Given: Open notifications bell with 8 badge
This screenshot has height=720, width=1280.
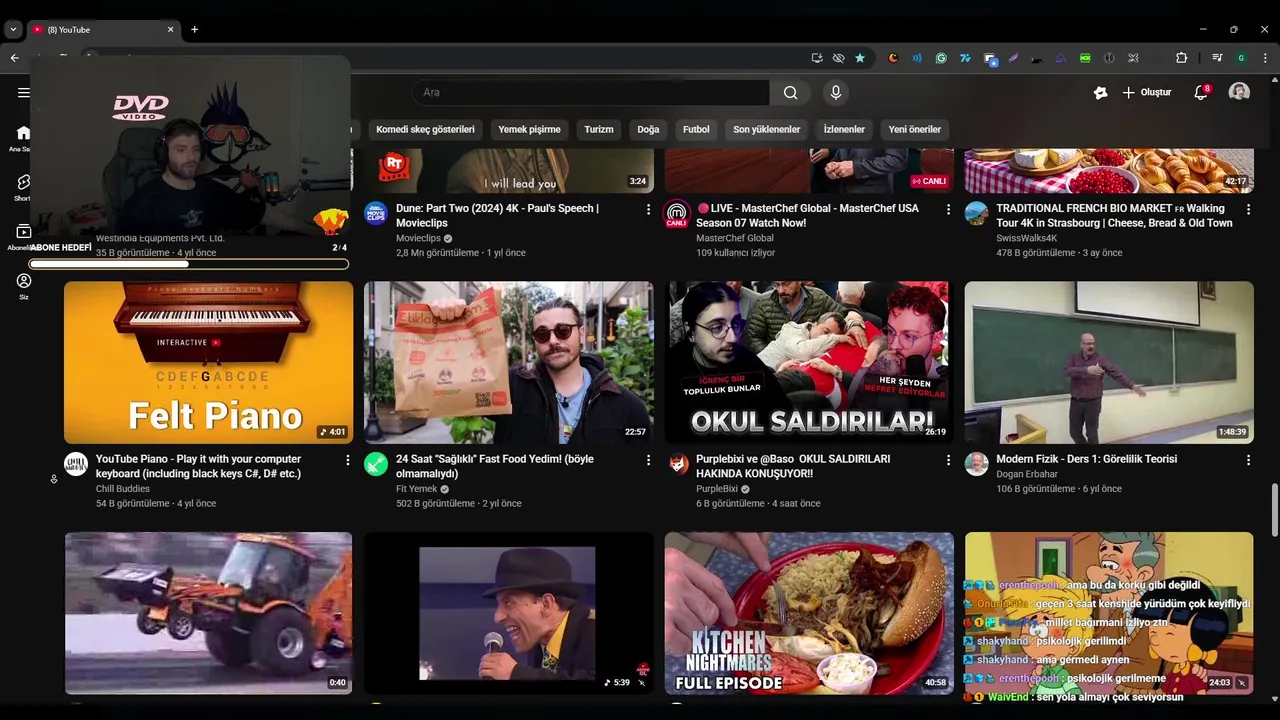Looking at the screenshot, I should [1201, 92].
